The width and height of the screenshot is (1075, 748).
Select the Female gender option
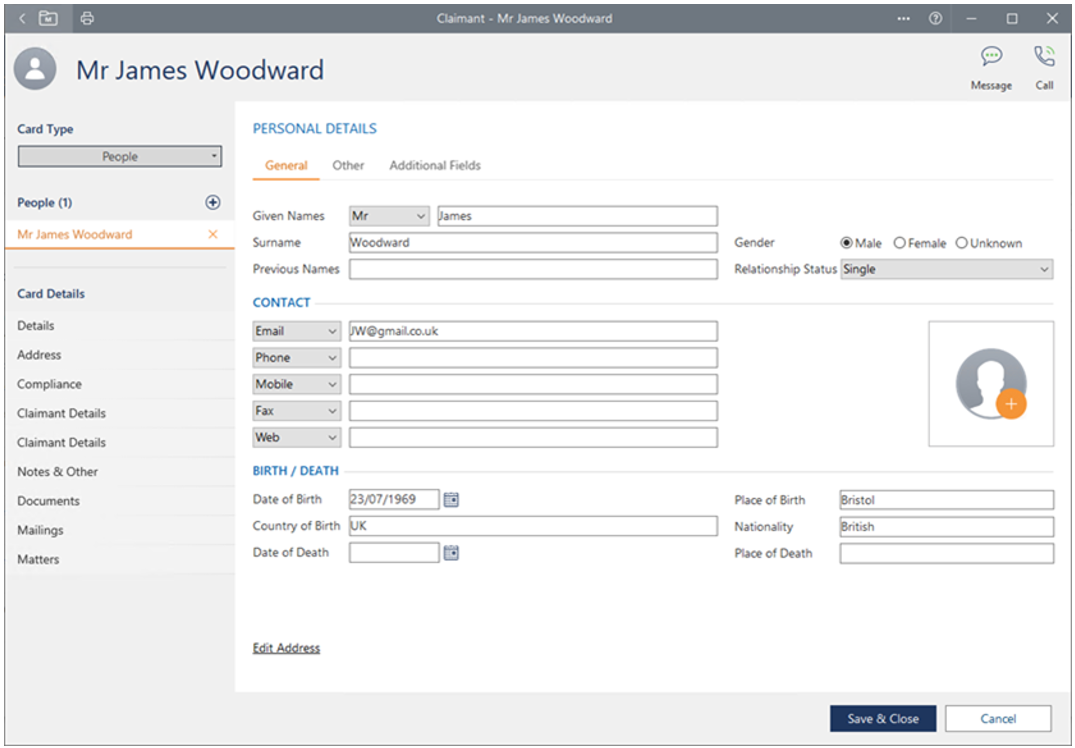tap(899, 243)
